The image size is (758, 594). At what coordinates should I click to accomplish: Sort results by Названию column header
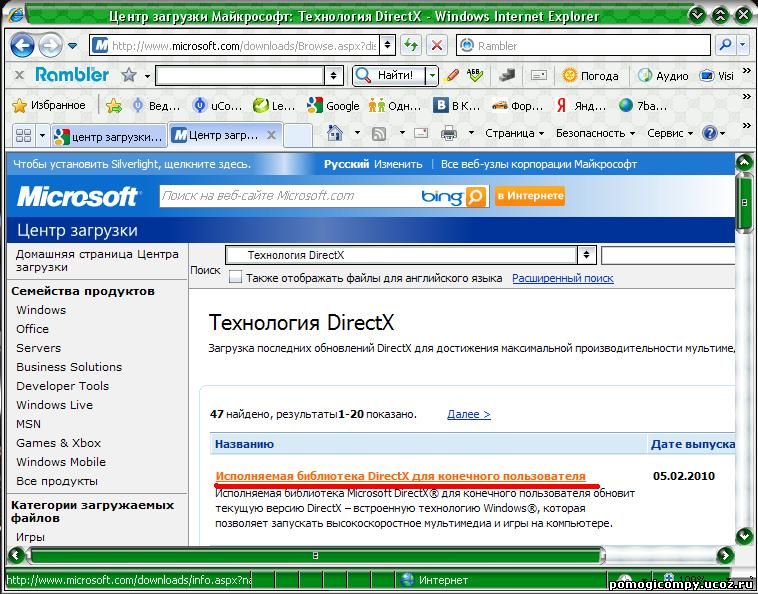[244, 444]
